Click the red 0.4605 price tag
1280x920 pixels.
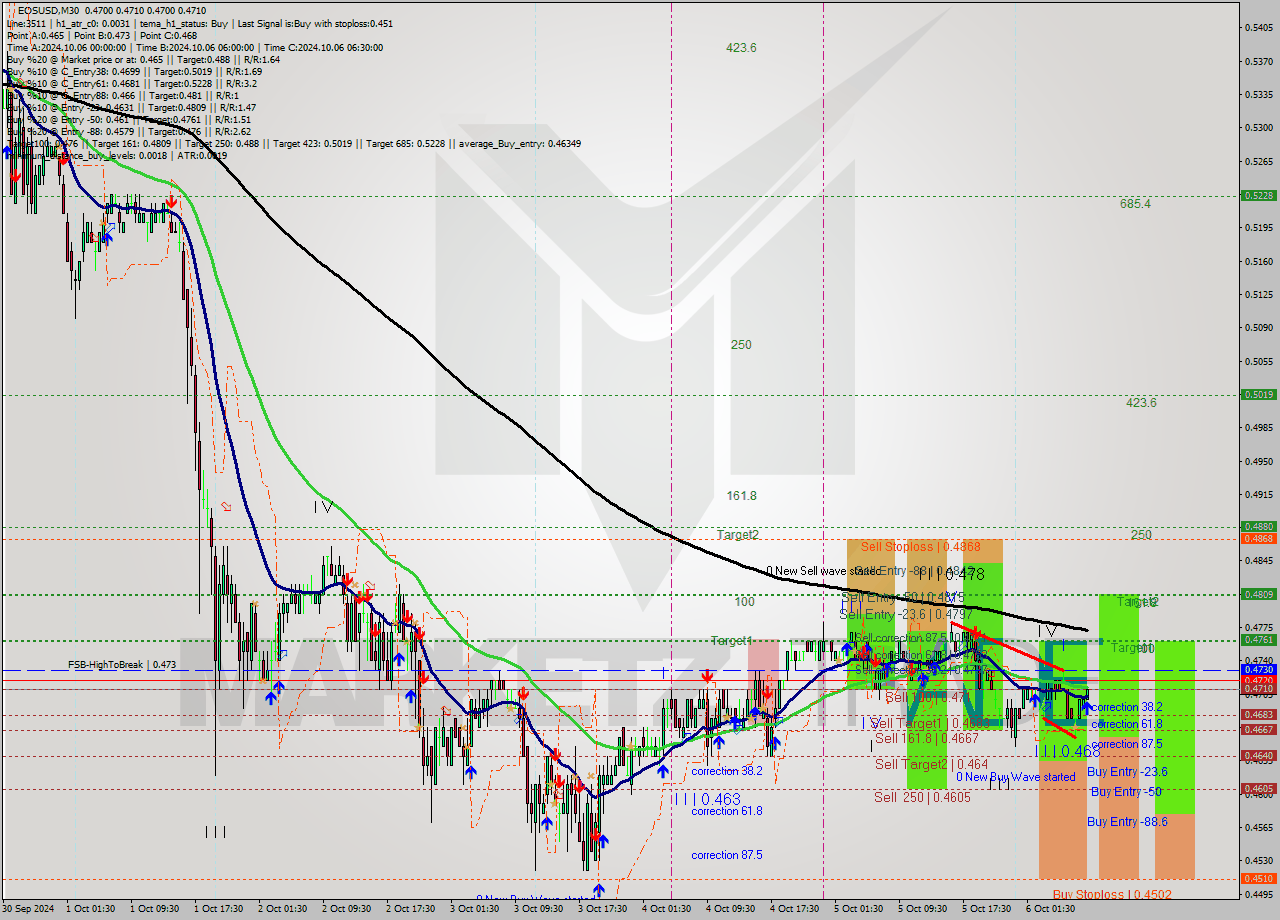click(1257, 788)
